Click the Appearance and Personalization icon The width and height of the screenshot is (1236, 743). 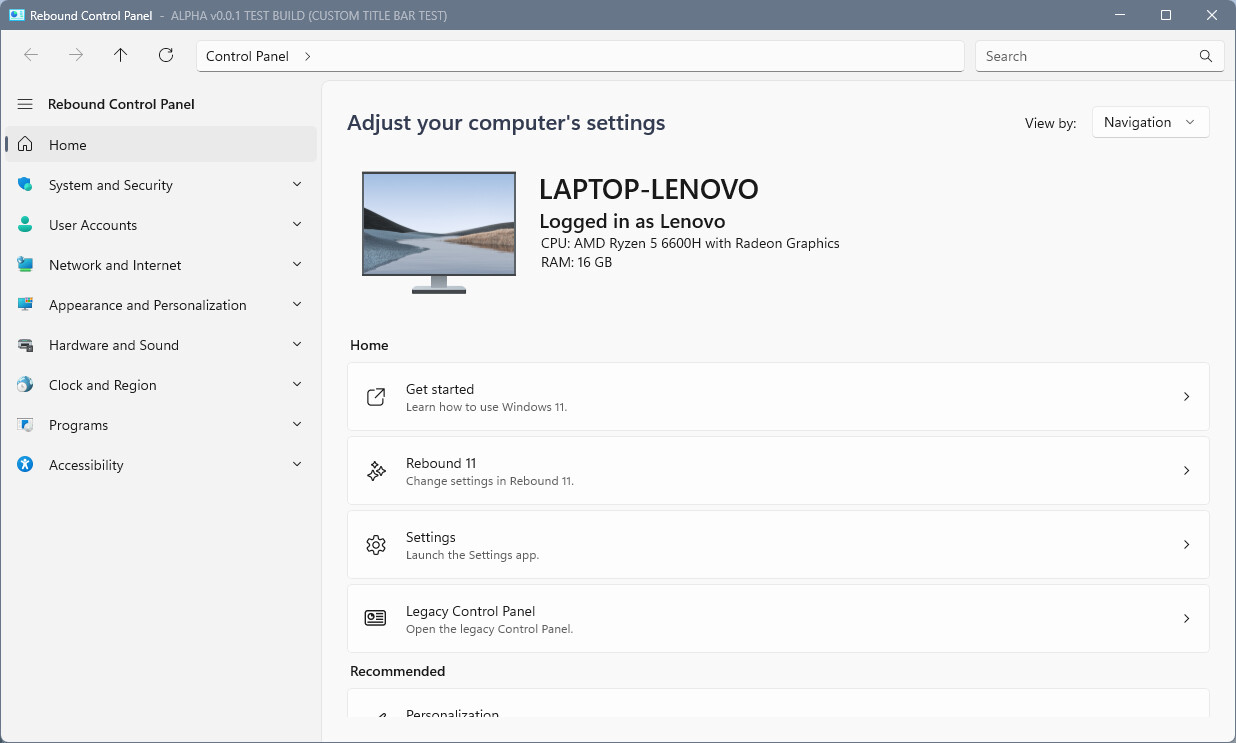click(26, 305)
